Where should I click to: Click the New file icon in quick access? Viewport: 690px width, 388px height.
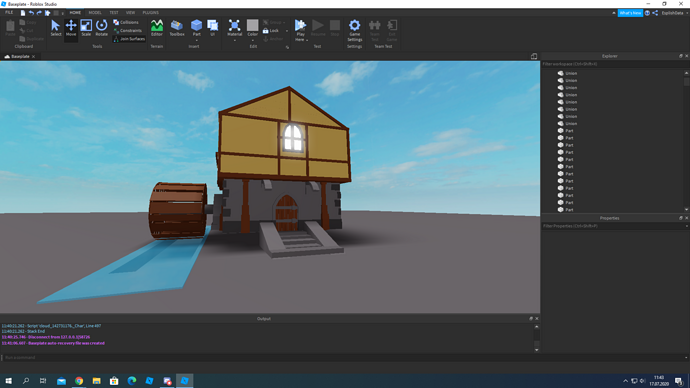tap(23, 13)
